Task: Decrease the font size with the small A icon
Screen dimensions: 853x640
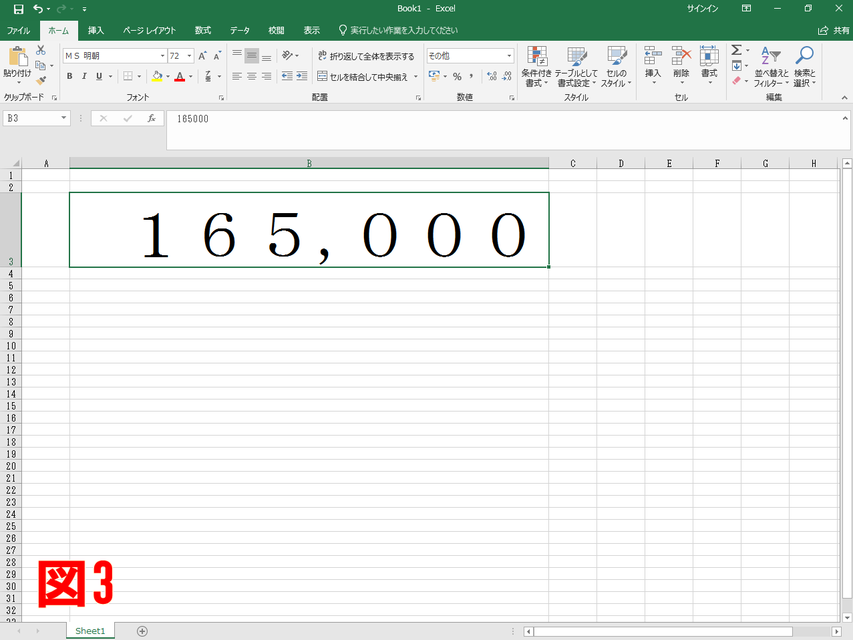Action: pos(217,56)
